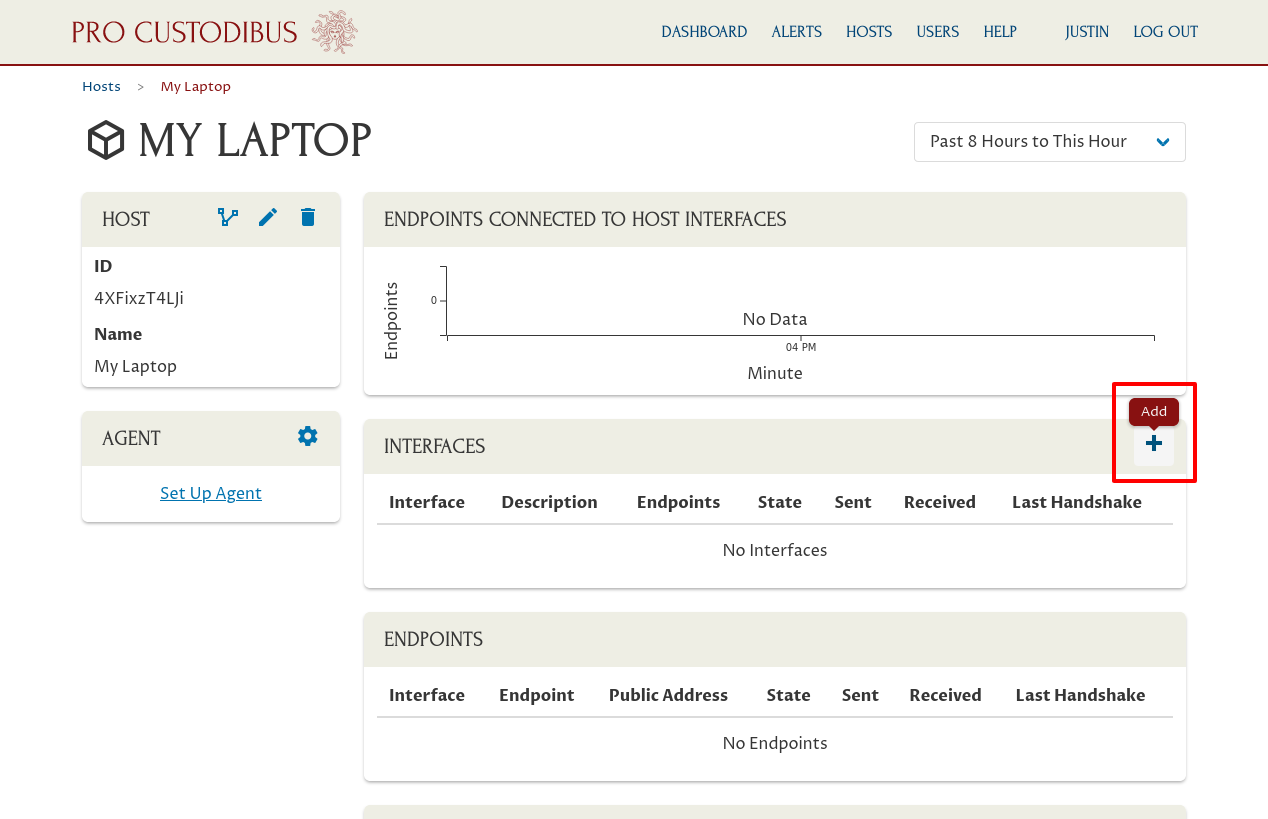Click the Interfaces table Description header

click(x=549, y=502)
